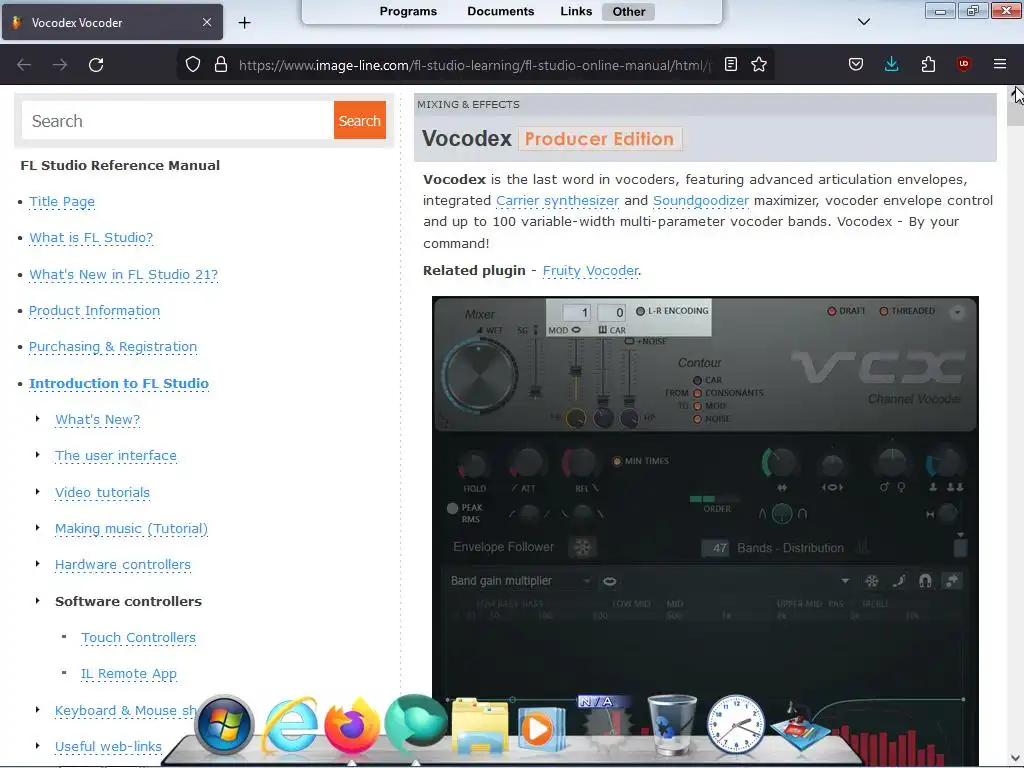Expand The user interface tree arrow
The height and width of the screenshot is (768, 1024).
click(x=38, y=455)
